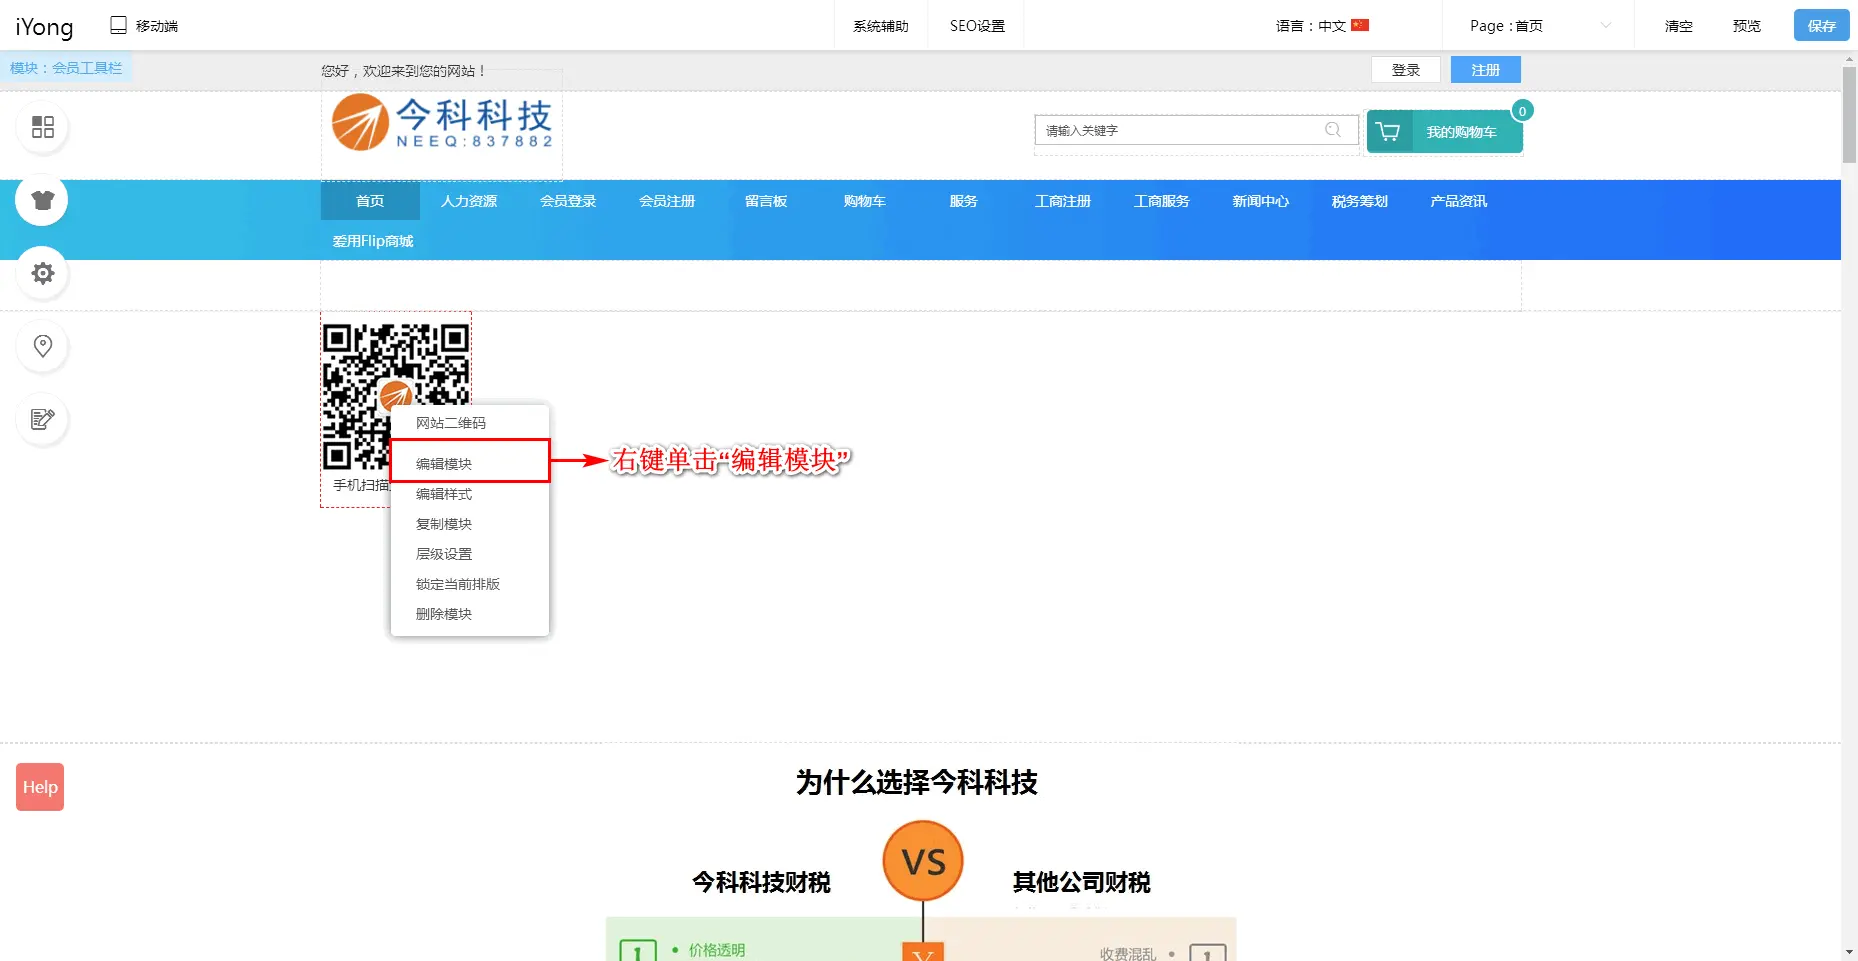The height and width of the screenshot is (961, 1858).
Task: Click the search magnifier icon
Action: (1332, 130)
